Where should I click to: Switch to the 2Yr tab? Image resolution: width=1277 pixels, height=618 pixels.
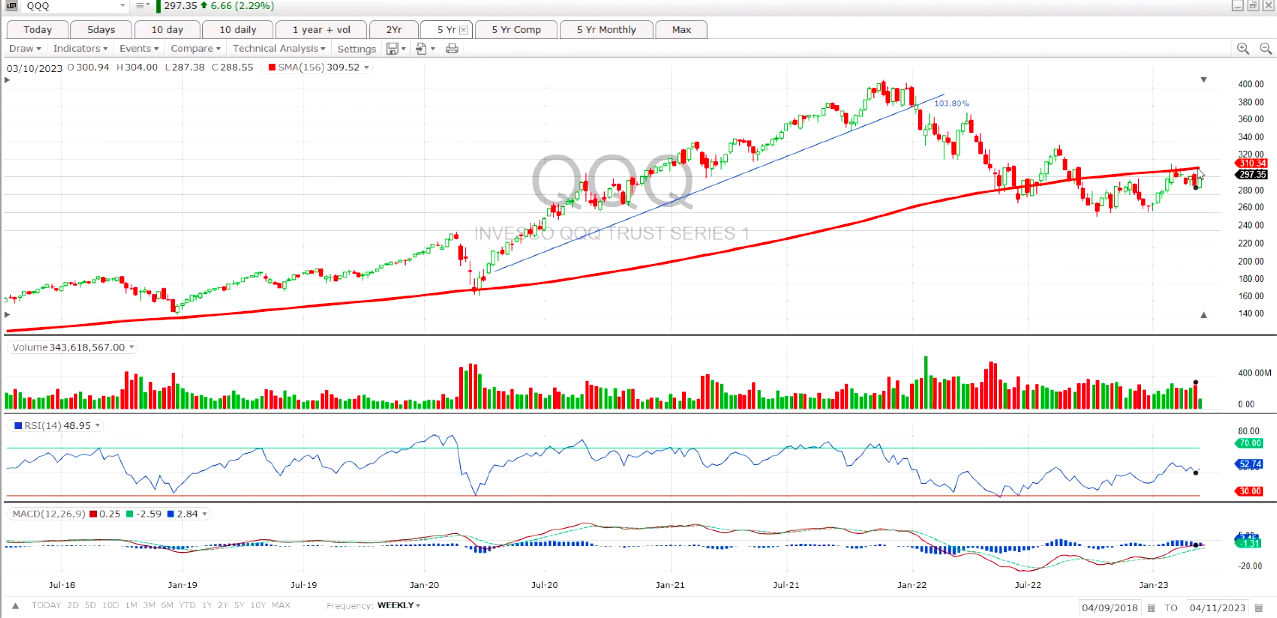(393, 29)
